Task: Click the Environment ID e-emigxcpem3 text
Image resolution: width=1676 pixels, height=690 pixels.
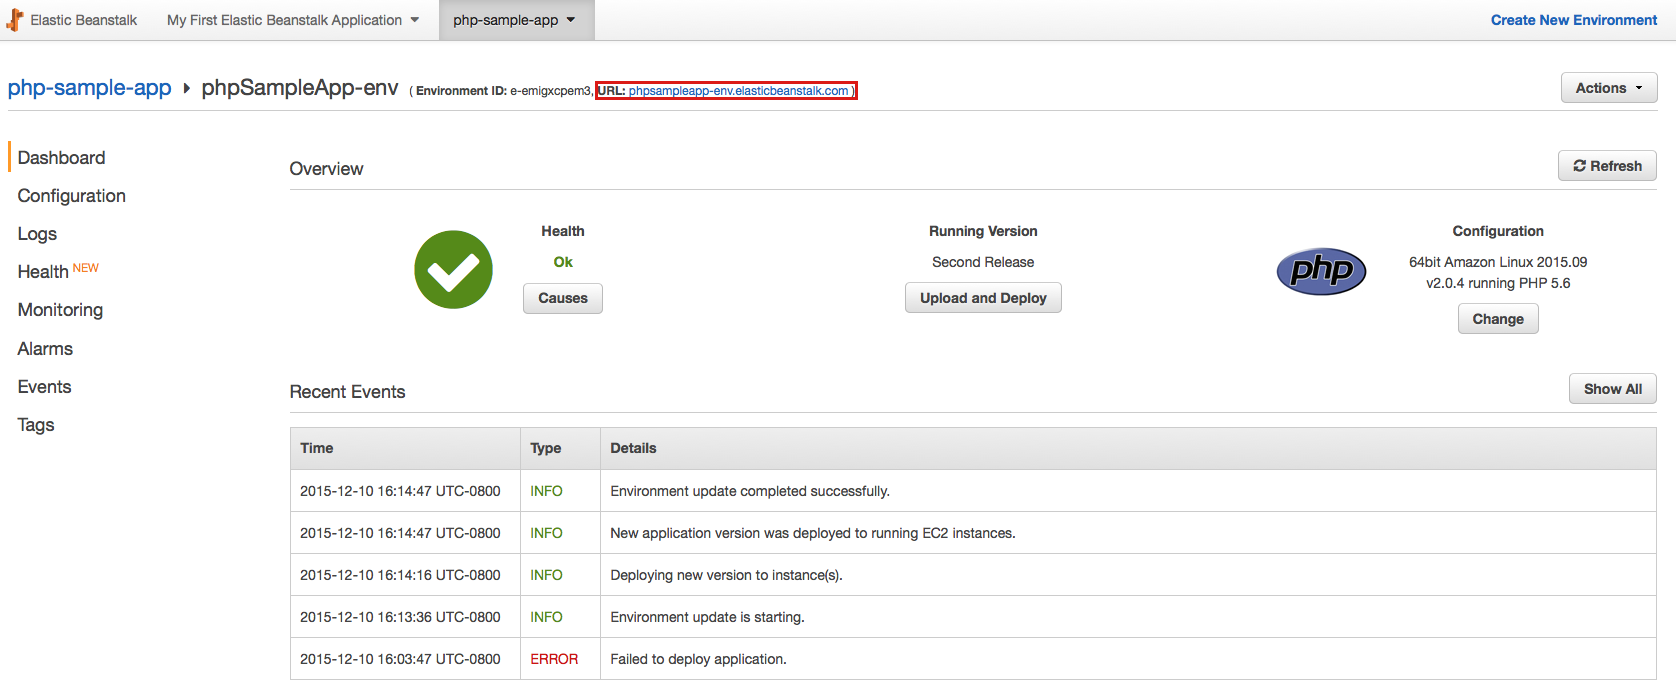Action: (x=503, y=91)
